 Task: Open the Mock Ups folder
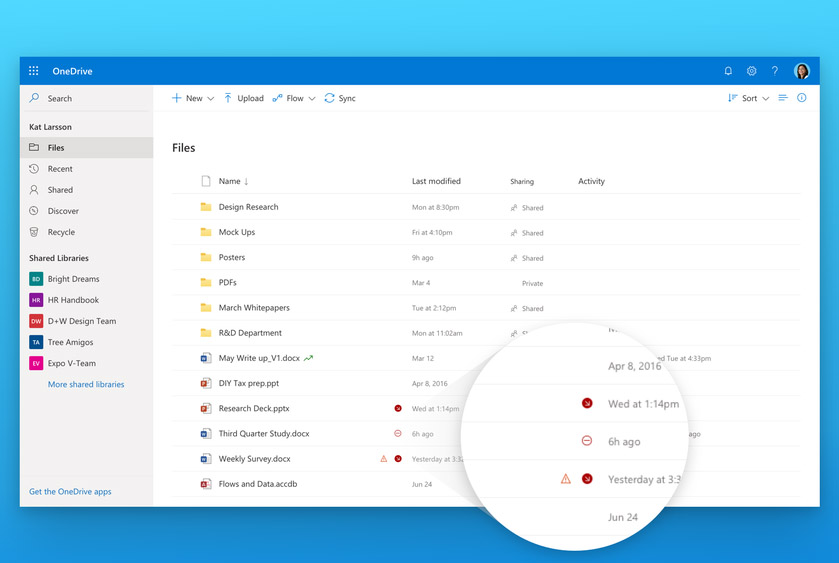pyautogui.click(x=237, y=232)
